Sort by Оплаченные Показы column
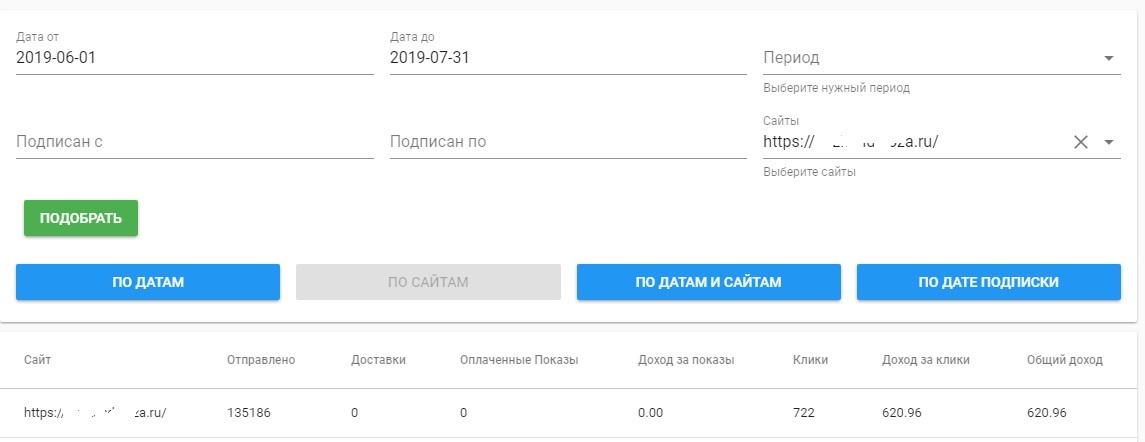Image resolution: width=1145 pixels, height=442 pixels. 519,360
